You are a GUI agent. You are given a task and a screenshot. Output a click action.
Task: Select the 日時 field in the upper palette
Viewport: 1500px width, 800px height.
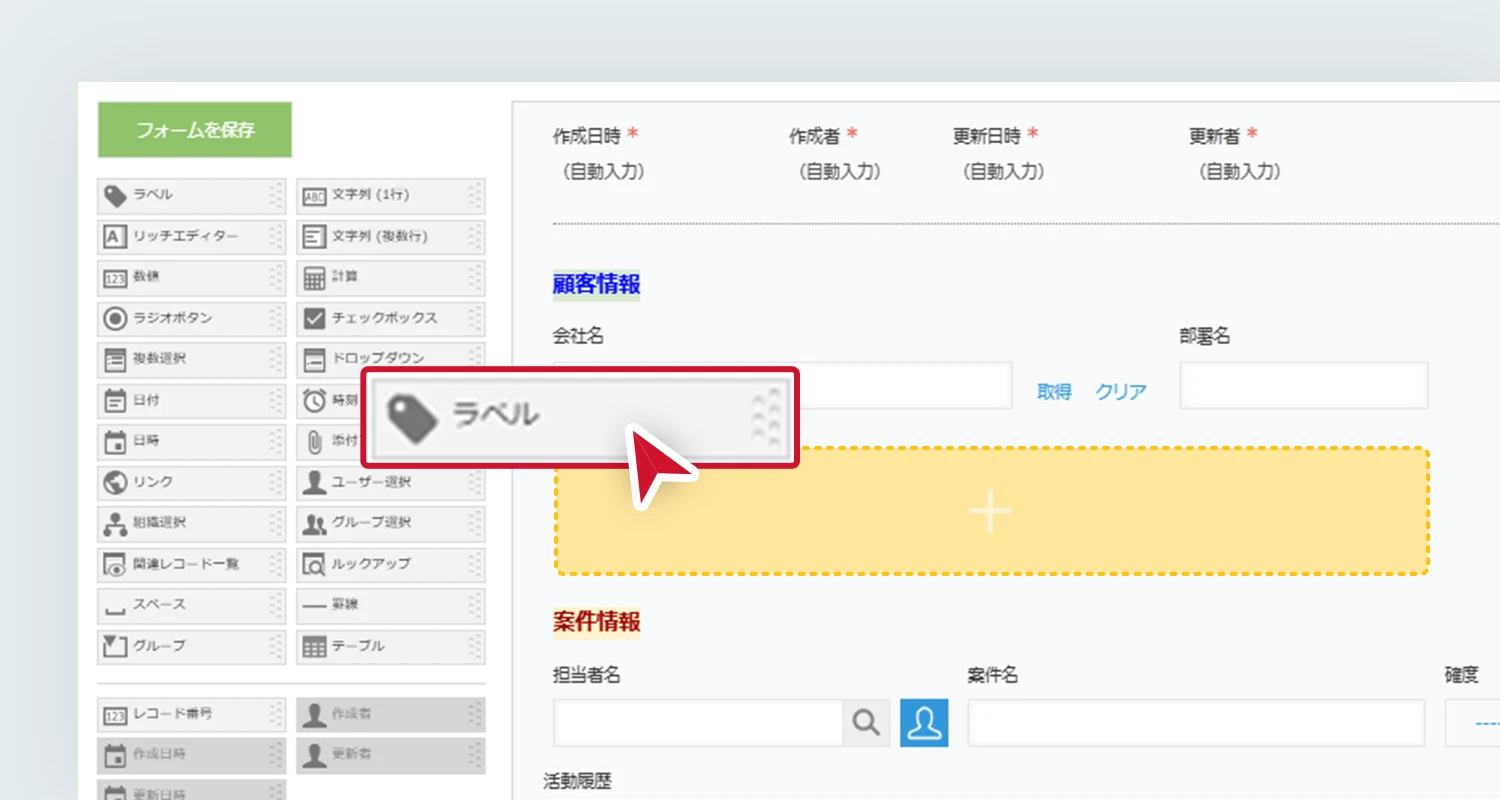point(192,441)
